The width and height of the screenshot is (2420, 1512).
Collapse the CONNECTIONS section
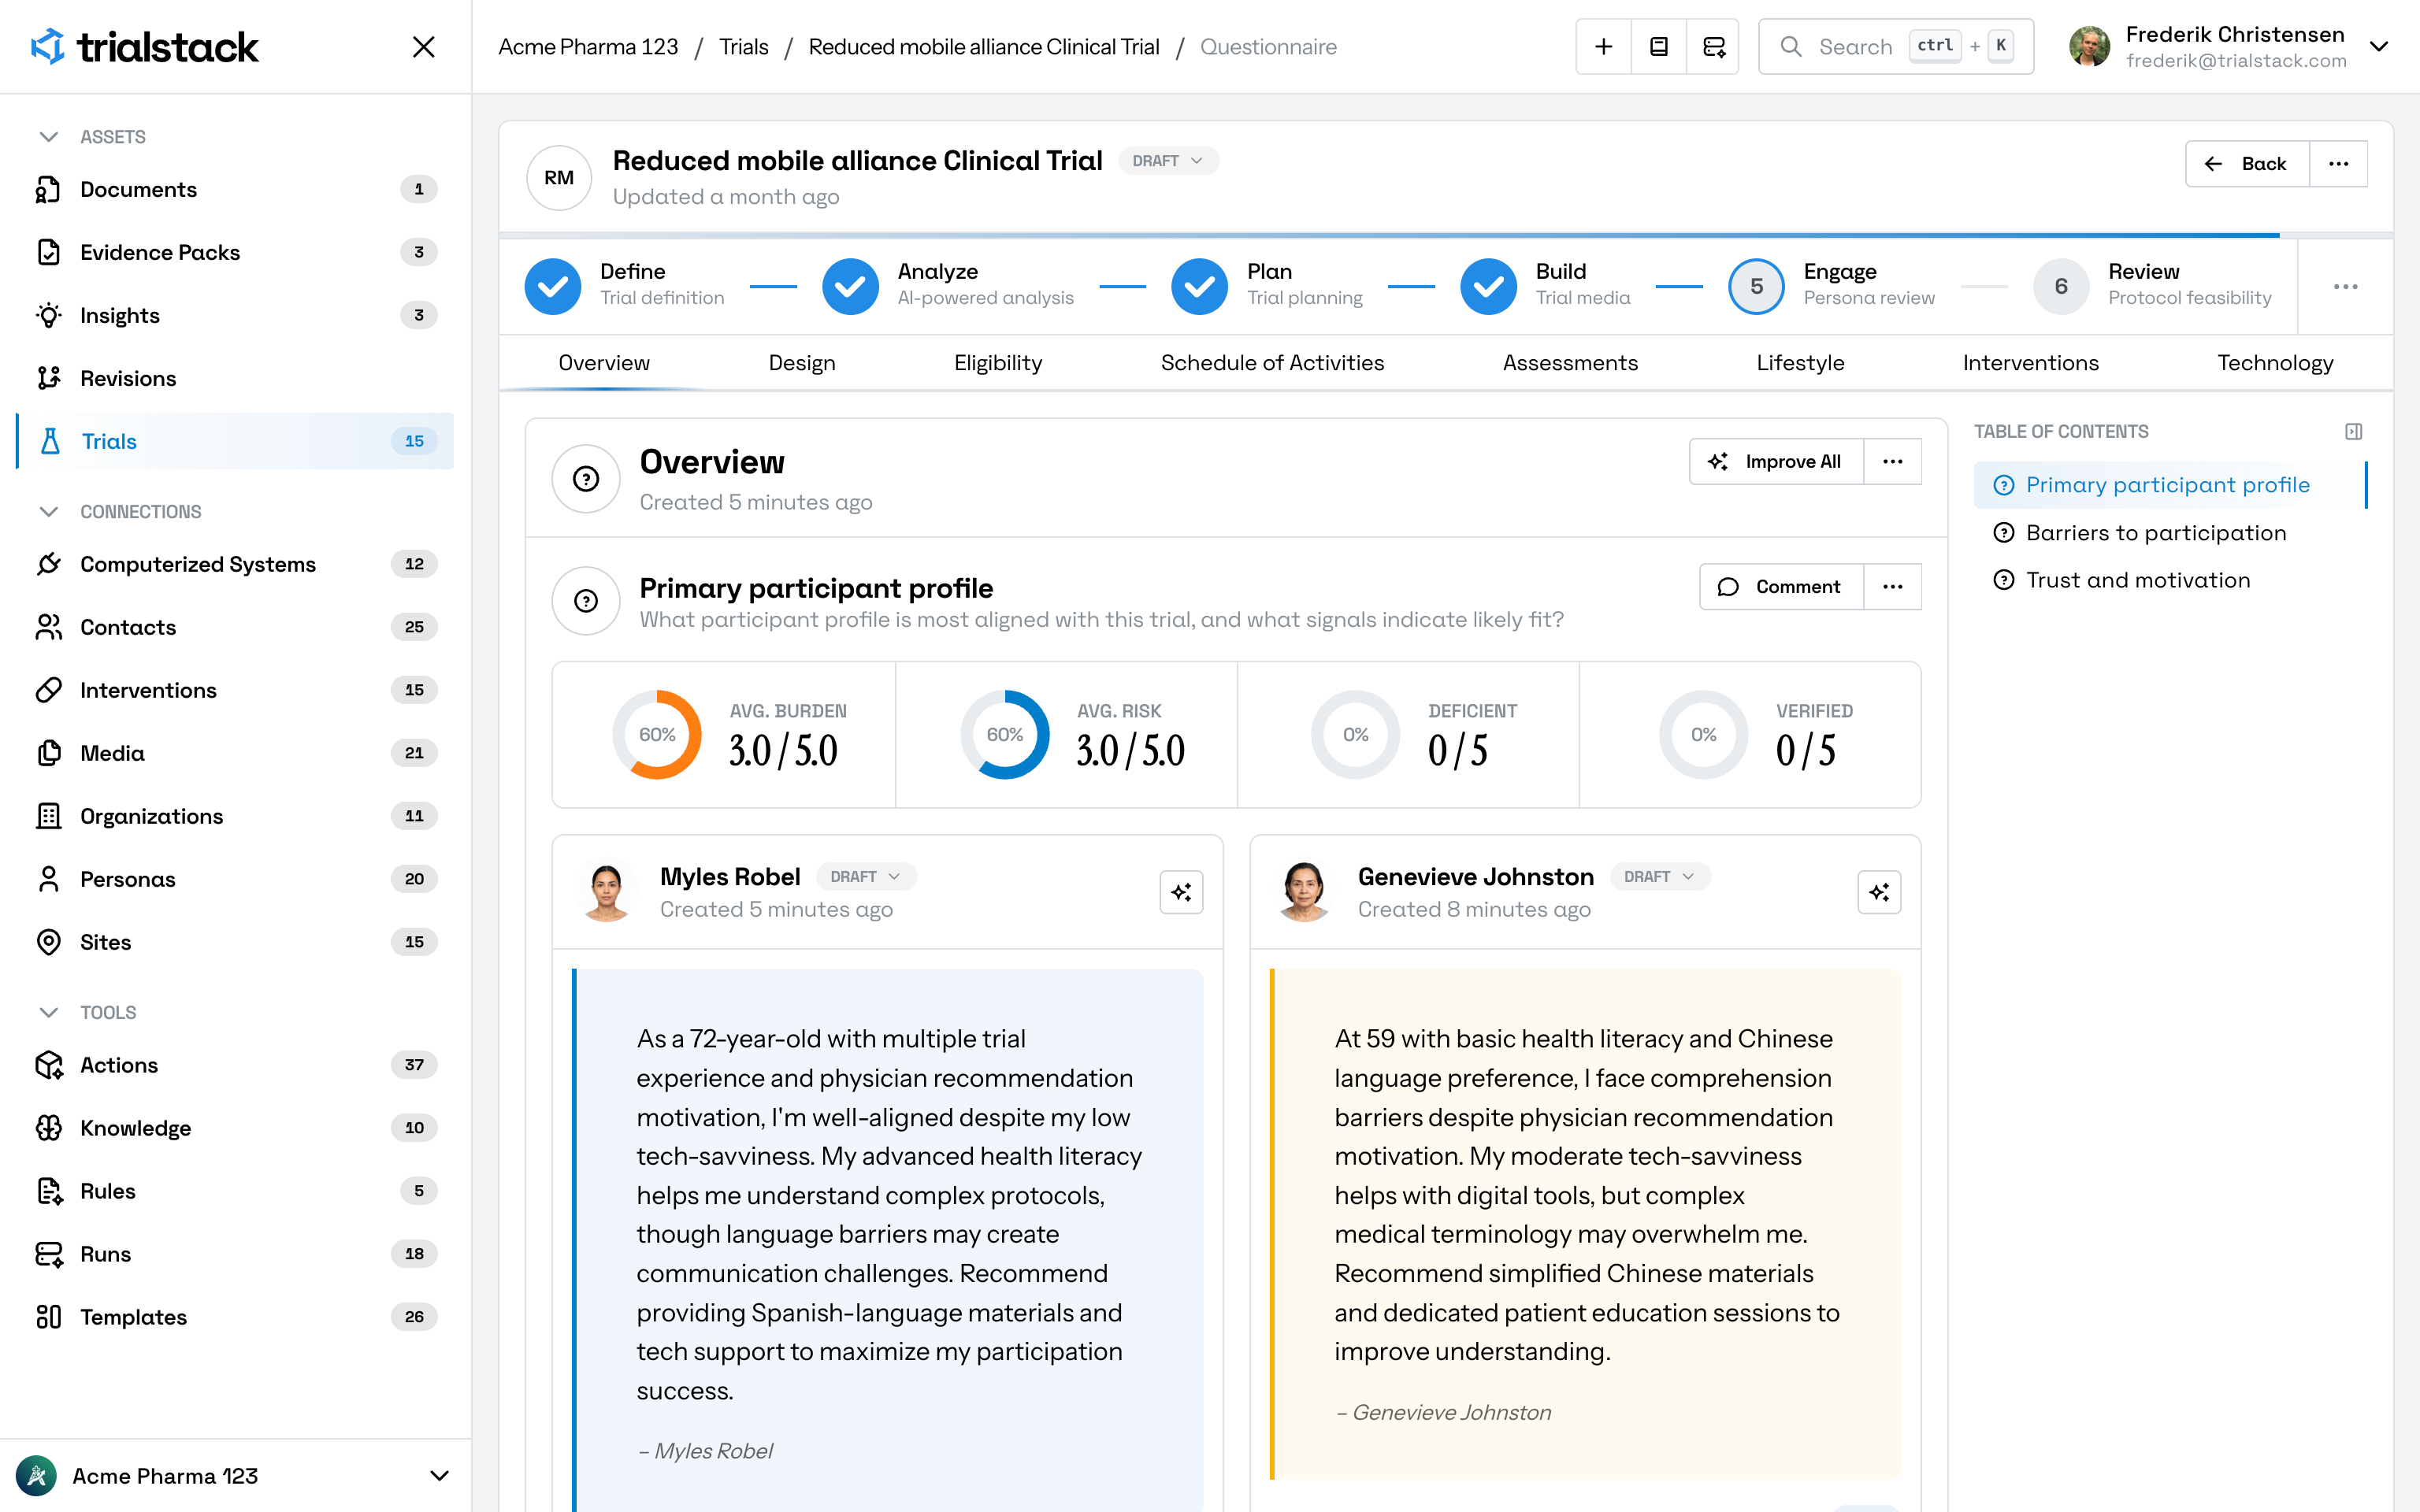(48, 512)
